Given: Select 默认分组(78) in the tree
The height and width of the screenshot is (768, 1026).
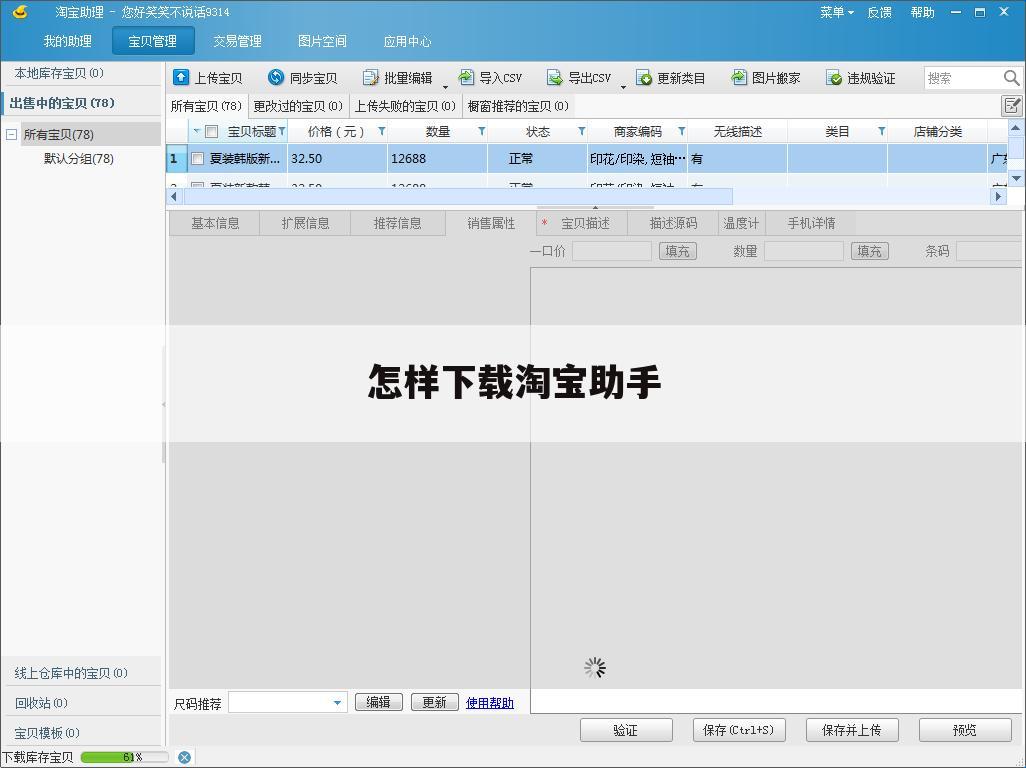Looking at the screenshot, I should (79, 158).
